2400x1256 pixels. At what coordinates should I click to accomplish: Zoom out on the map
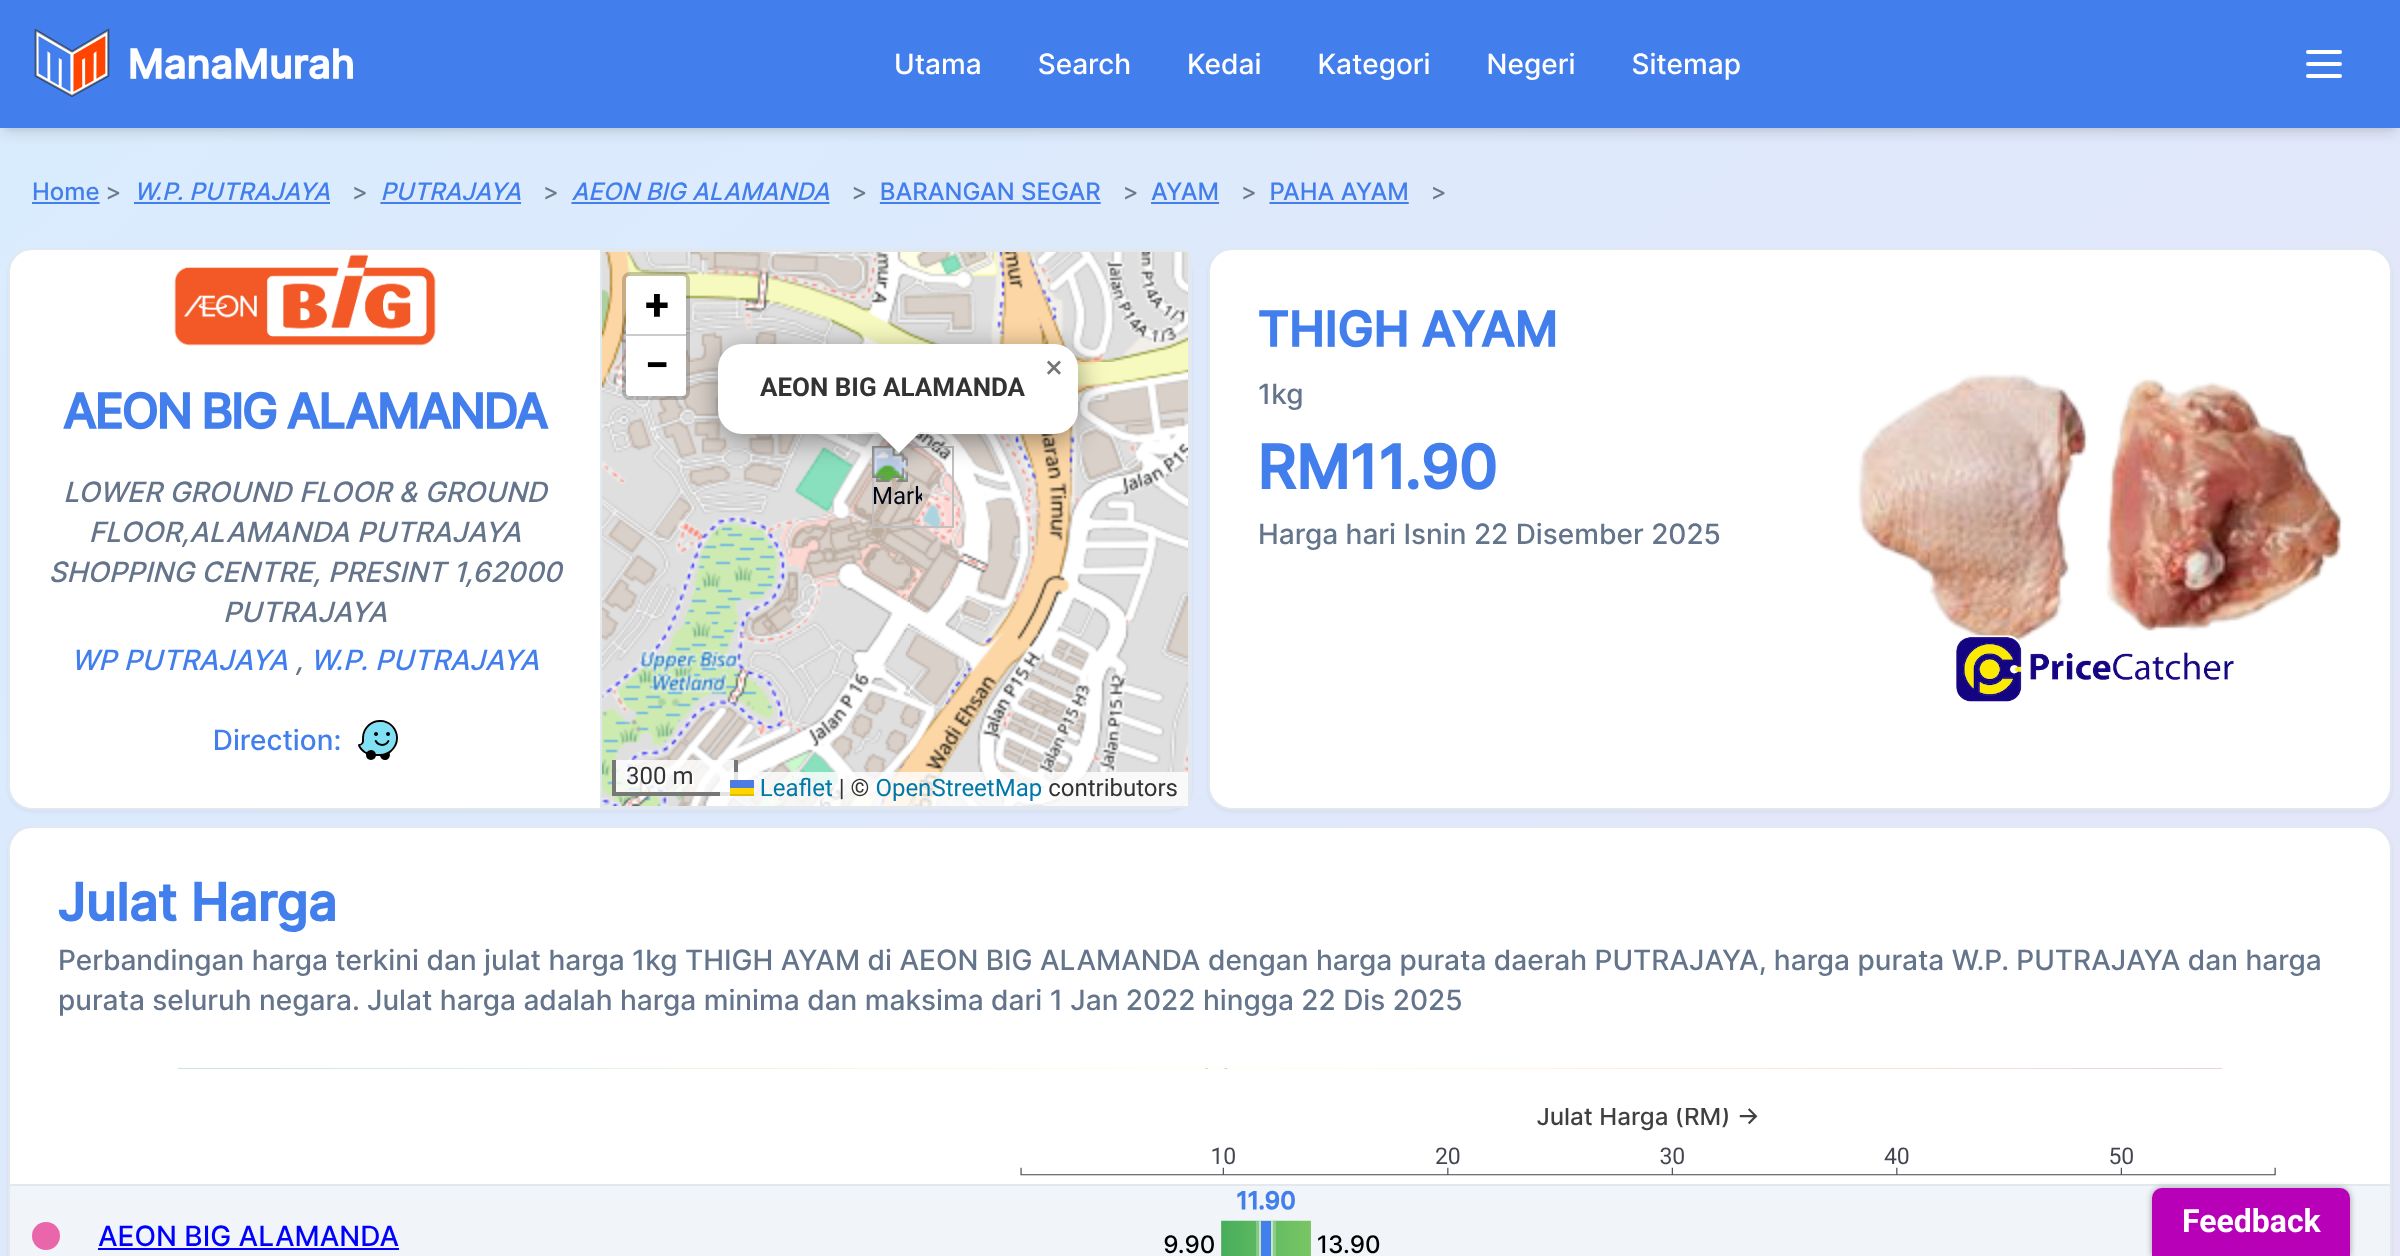656,365
